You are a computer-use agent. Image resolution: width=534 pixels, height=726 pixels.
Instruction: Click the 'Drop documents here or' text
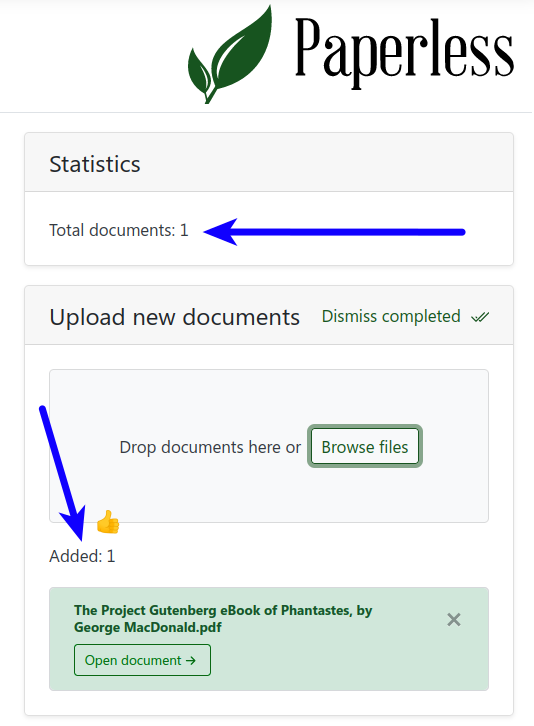pos(210,447)
